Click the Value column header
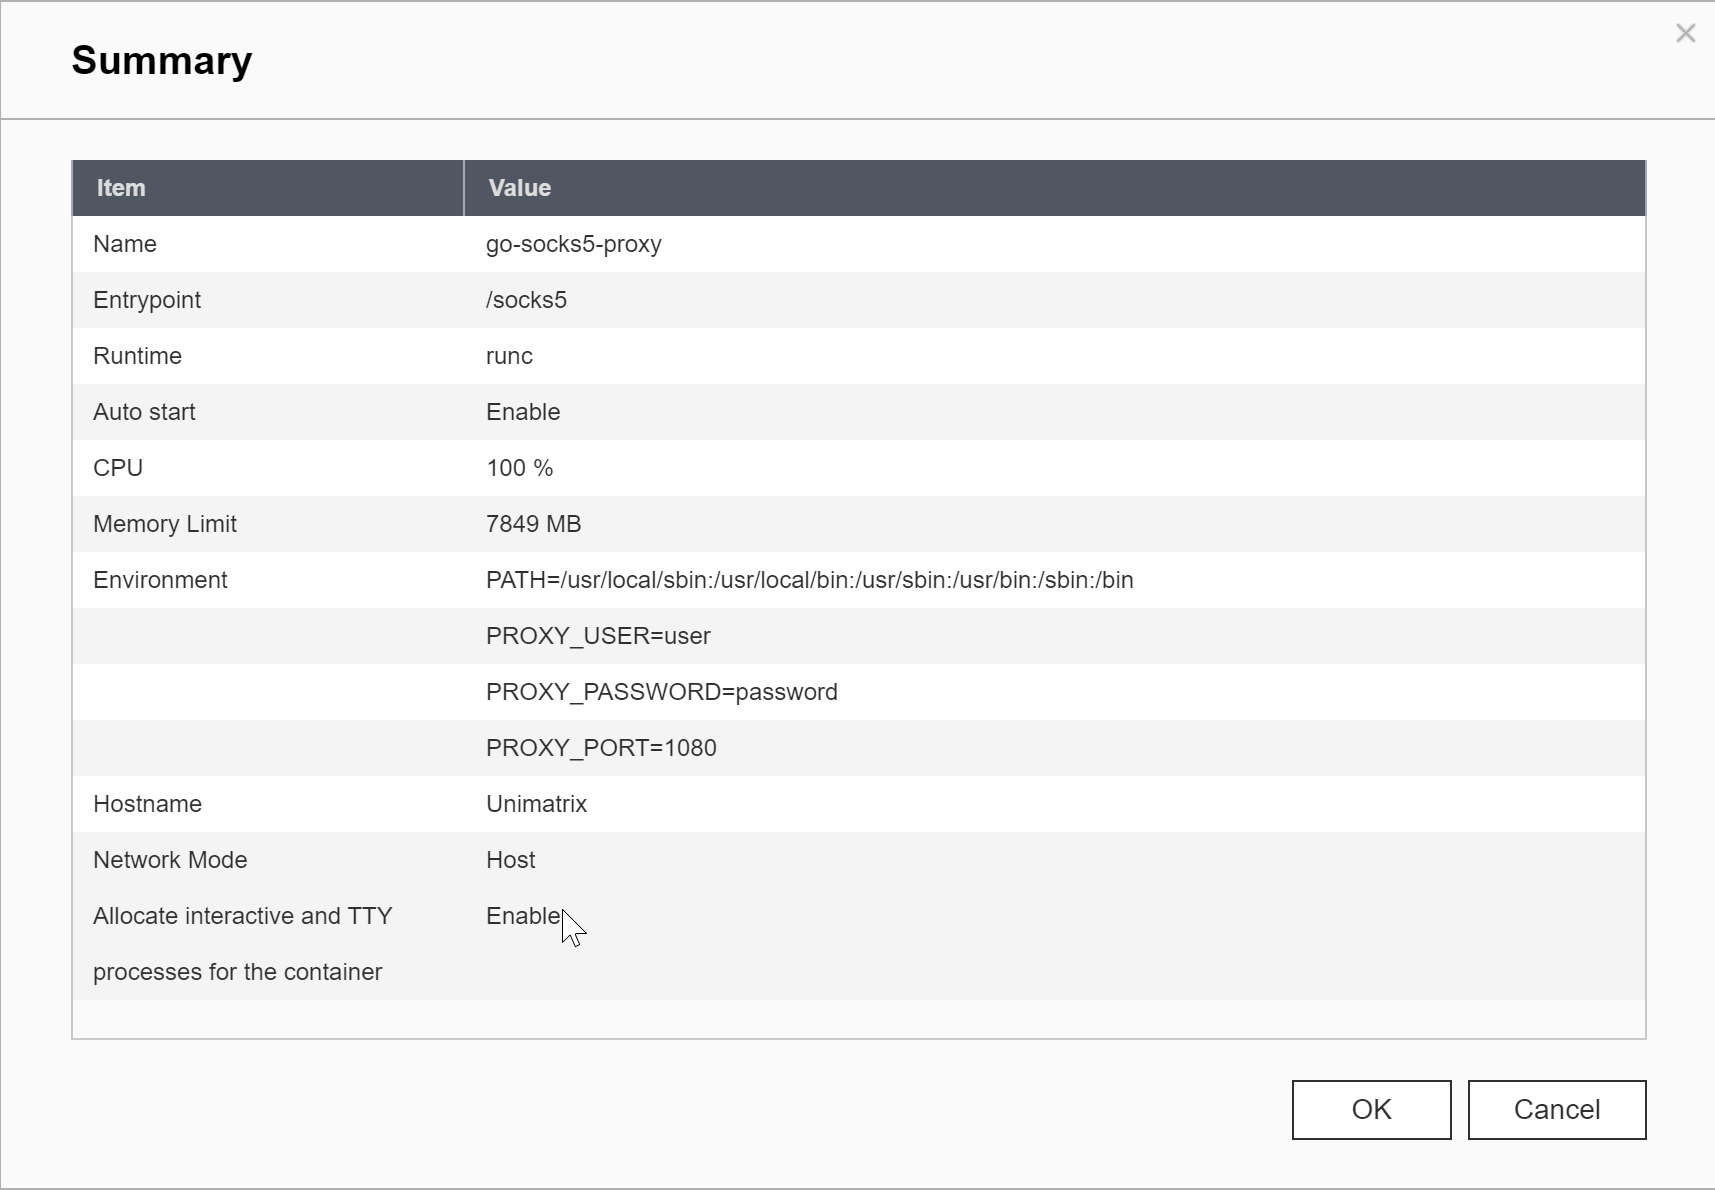1715x1190 pixels. click(x=519, y=188)
